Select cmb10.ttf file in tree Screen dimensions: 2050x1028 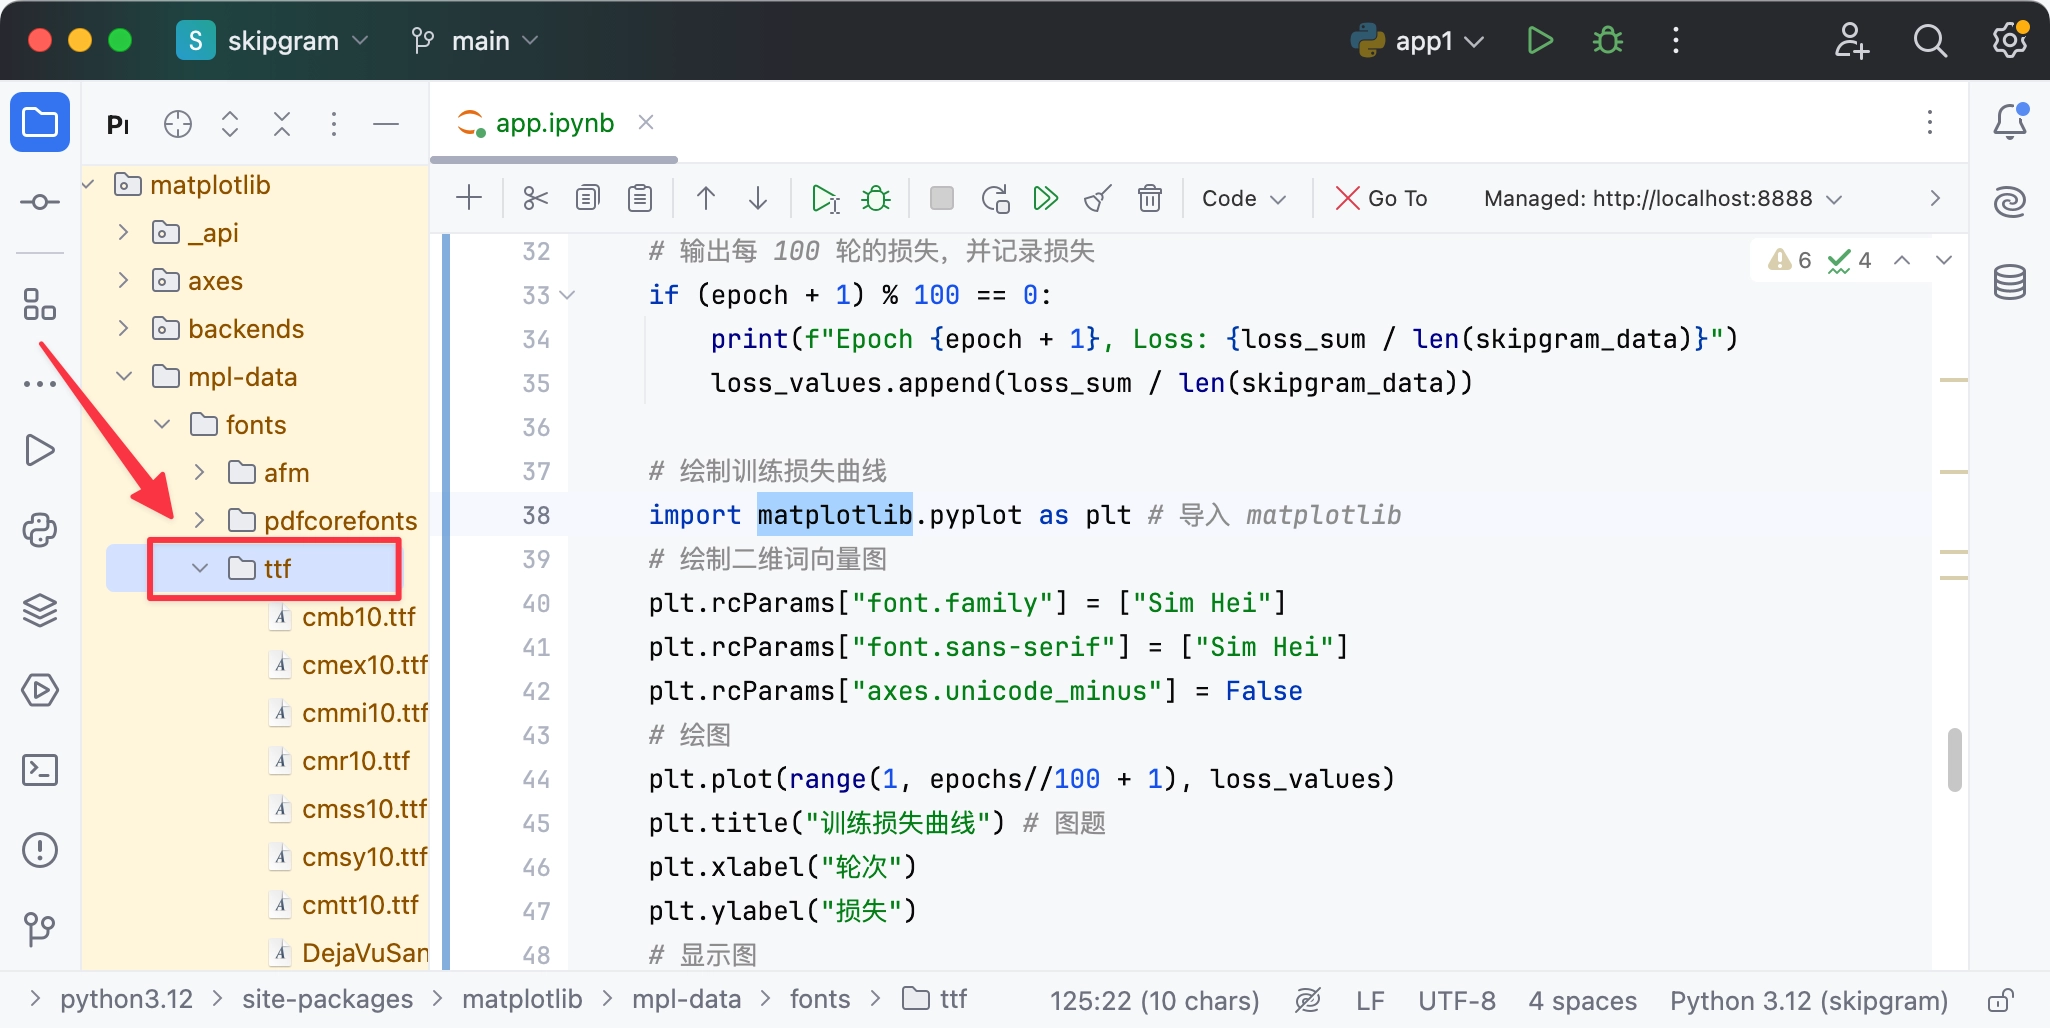[342, 617]
